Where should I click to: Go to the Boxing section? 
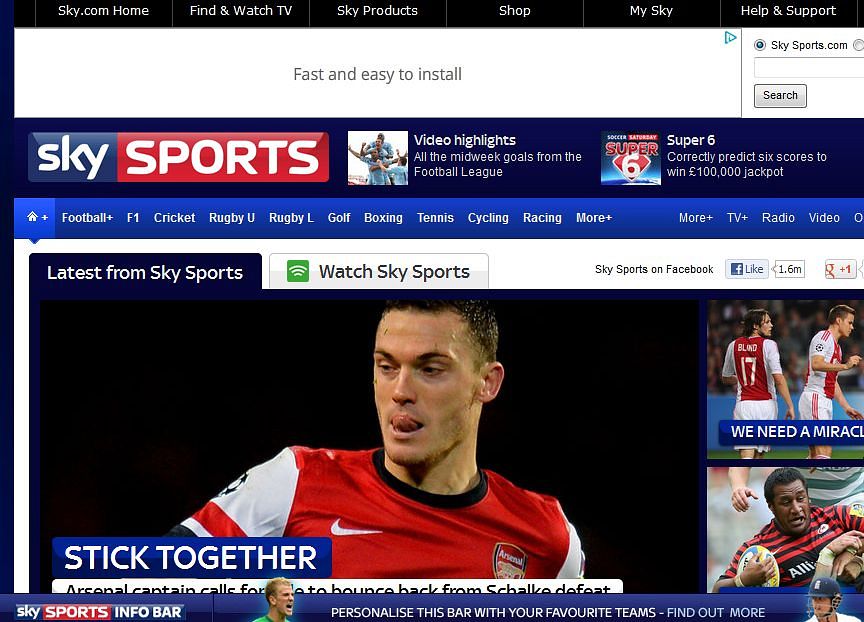[383, 218]
